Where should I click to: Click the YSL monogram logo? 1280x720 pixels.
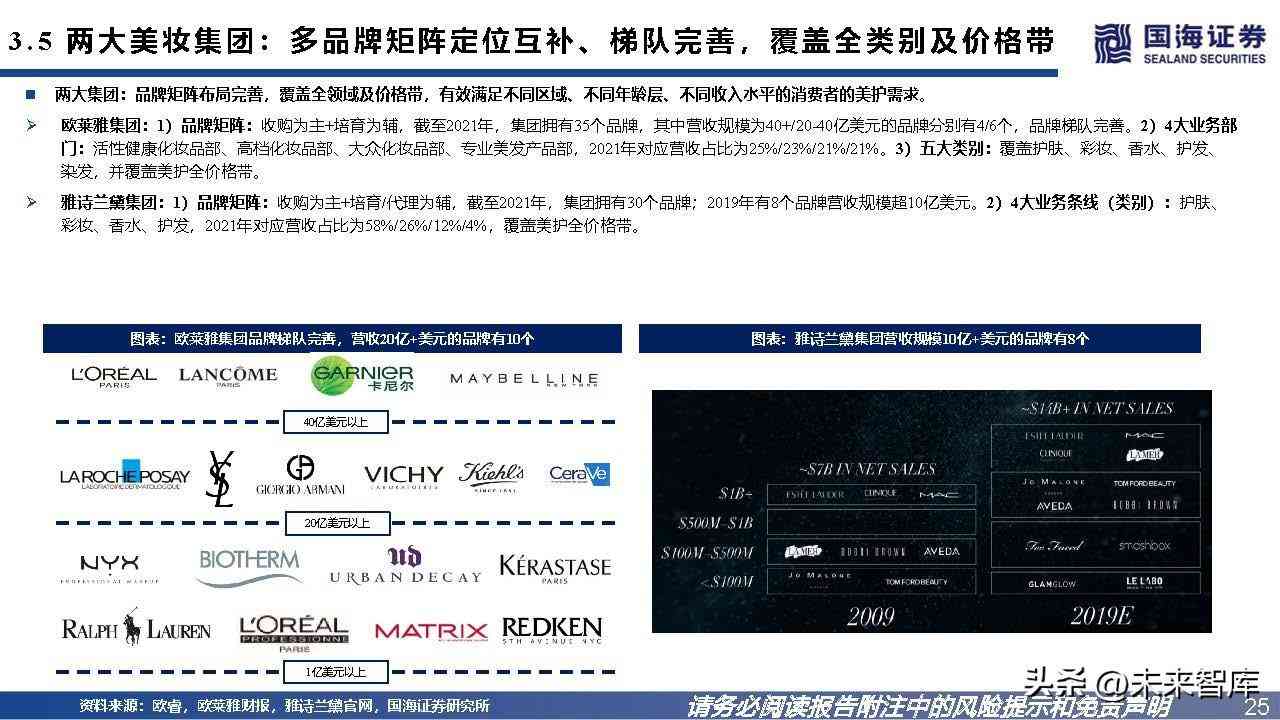219,479
